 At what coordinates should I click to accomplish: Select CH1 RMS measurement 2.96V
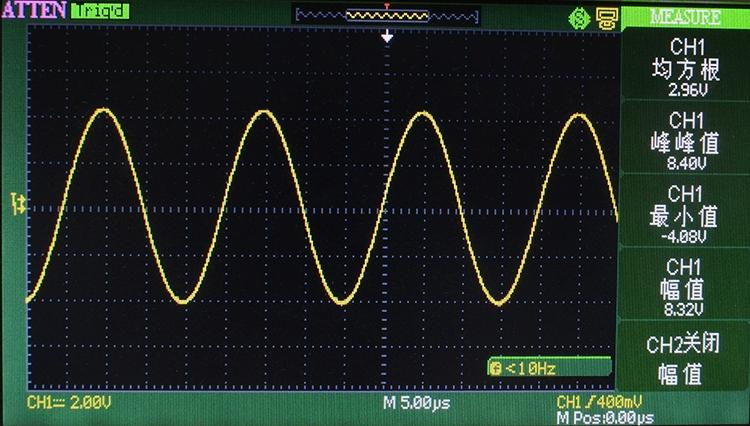click(x=685, y=67)
